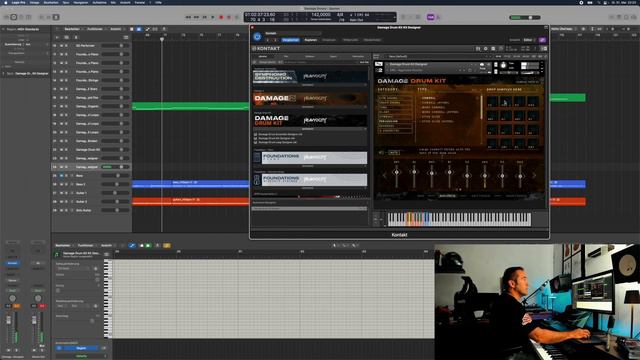Toggle mute on the Guitar 2 track
Screen dimensions: 640x360
tap(62, 202)
